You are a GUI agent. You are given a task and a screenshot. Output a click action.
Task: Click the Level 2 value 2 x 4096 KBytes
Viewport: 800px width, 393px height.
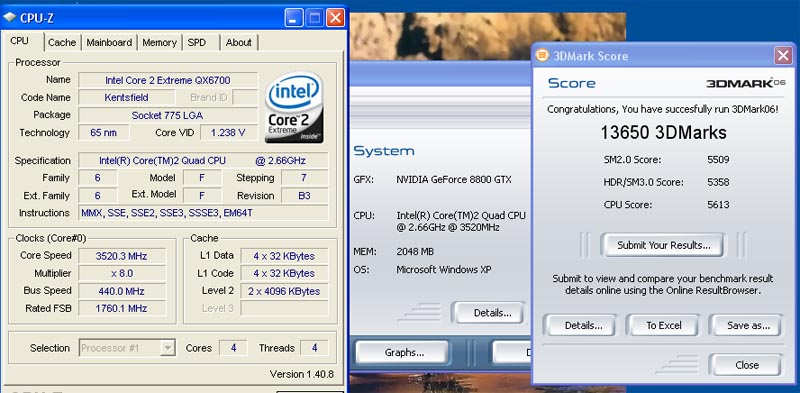click(x=284, y=291)
